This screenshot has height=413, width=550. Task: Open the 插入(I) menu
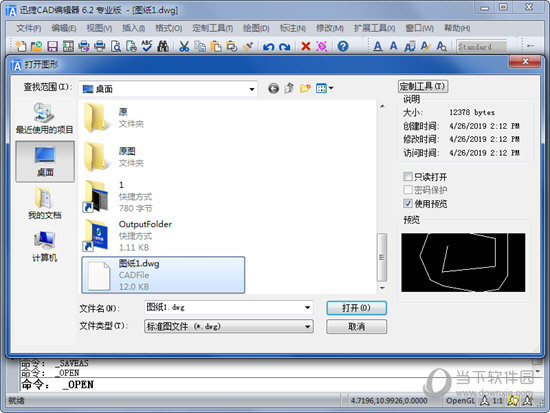(x=133, y=28)
